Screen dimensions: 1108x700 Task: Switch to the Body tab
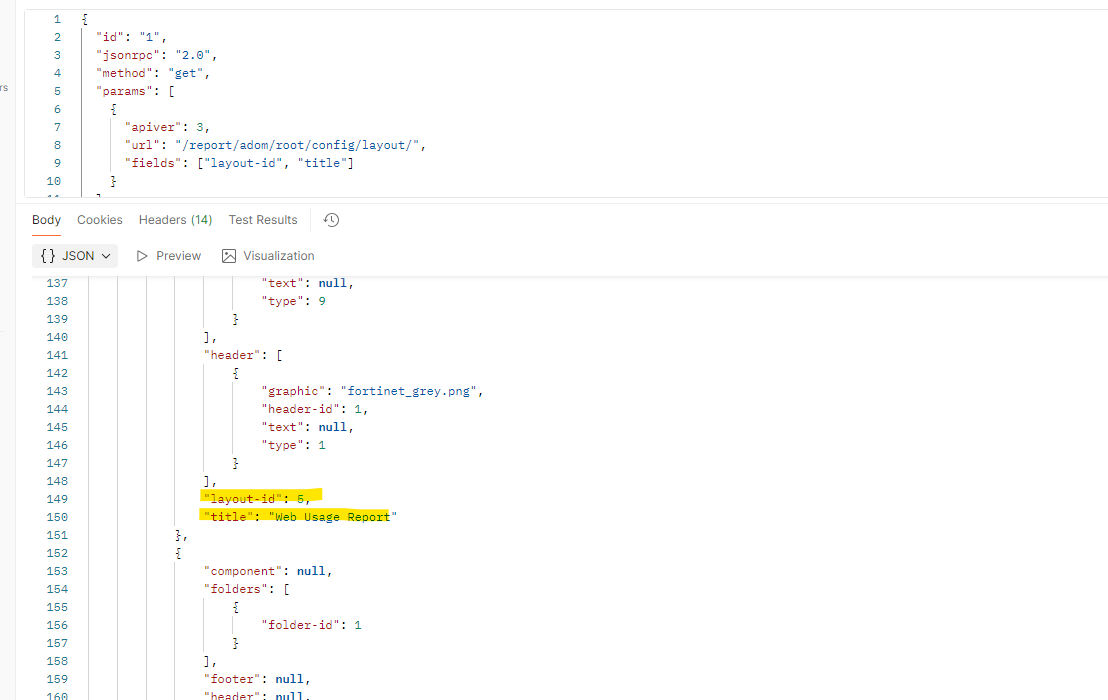click(x=46, y=220)
